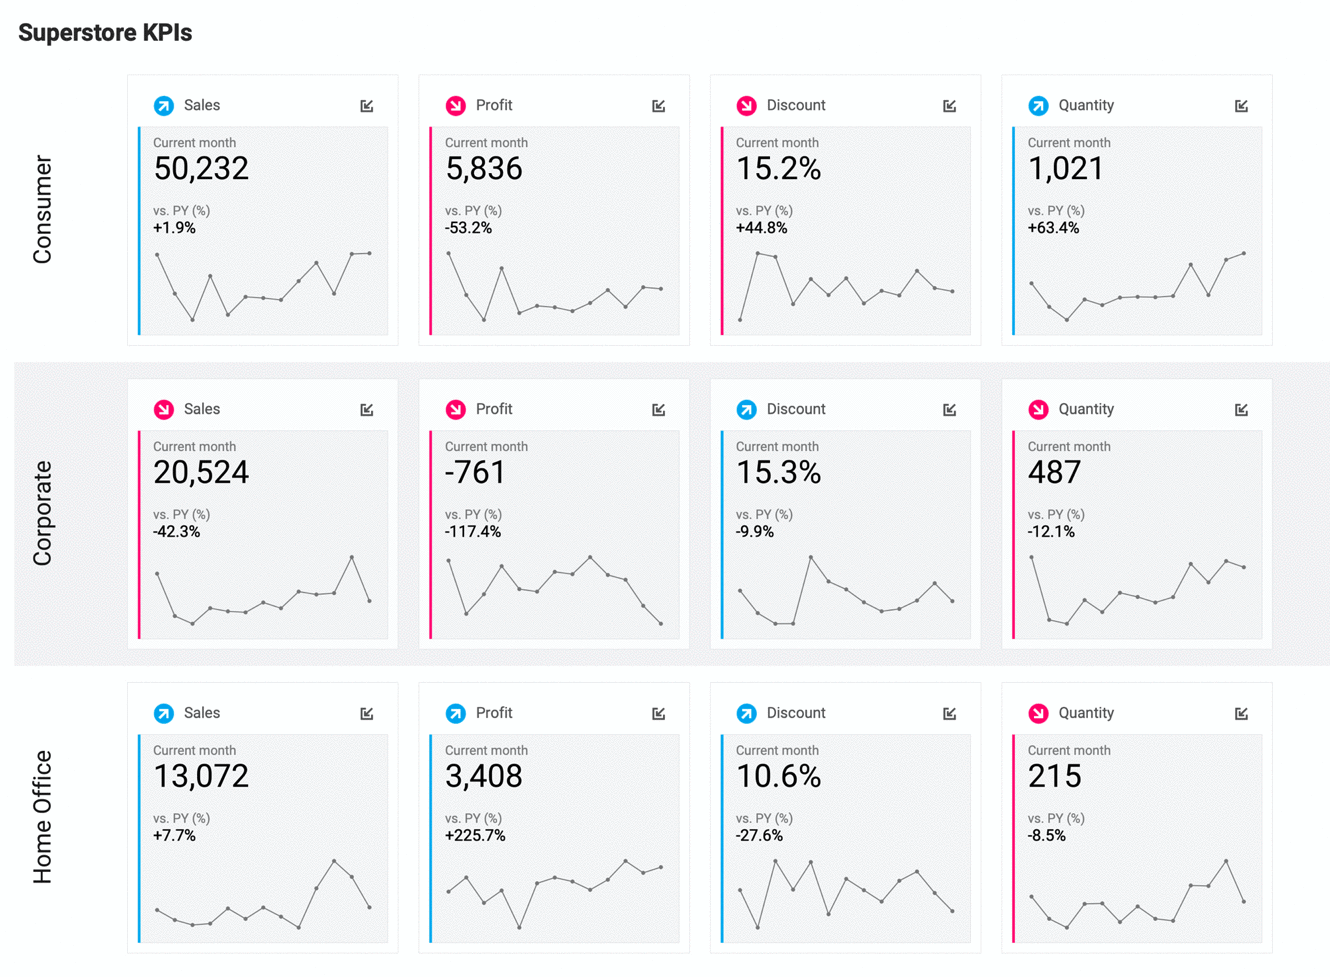Click the upward trend icon on Corporate Discount
Screen dimensions: 1330x977
746,409
